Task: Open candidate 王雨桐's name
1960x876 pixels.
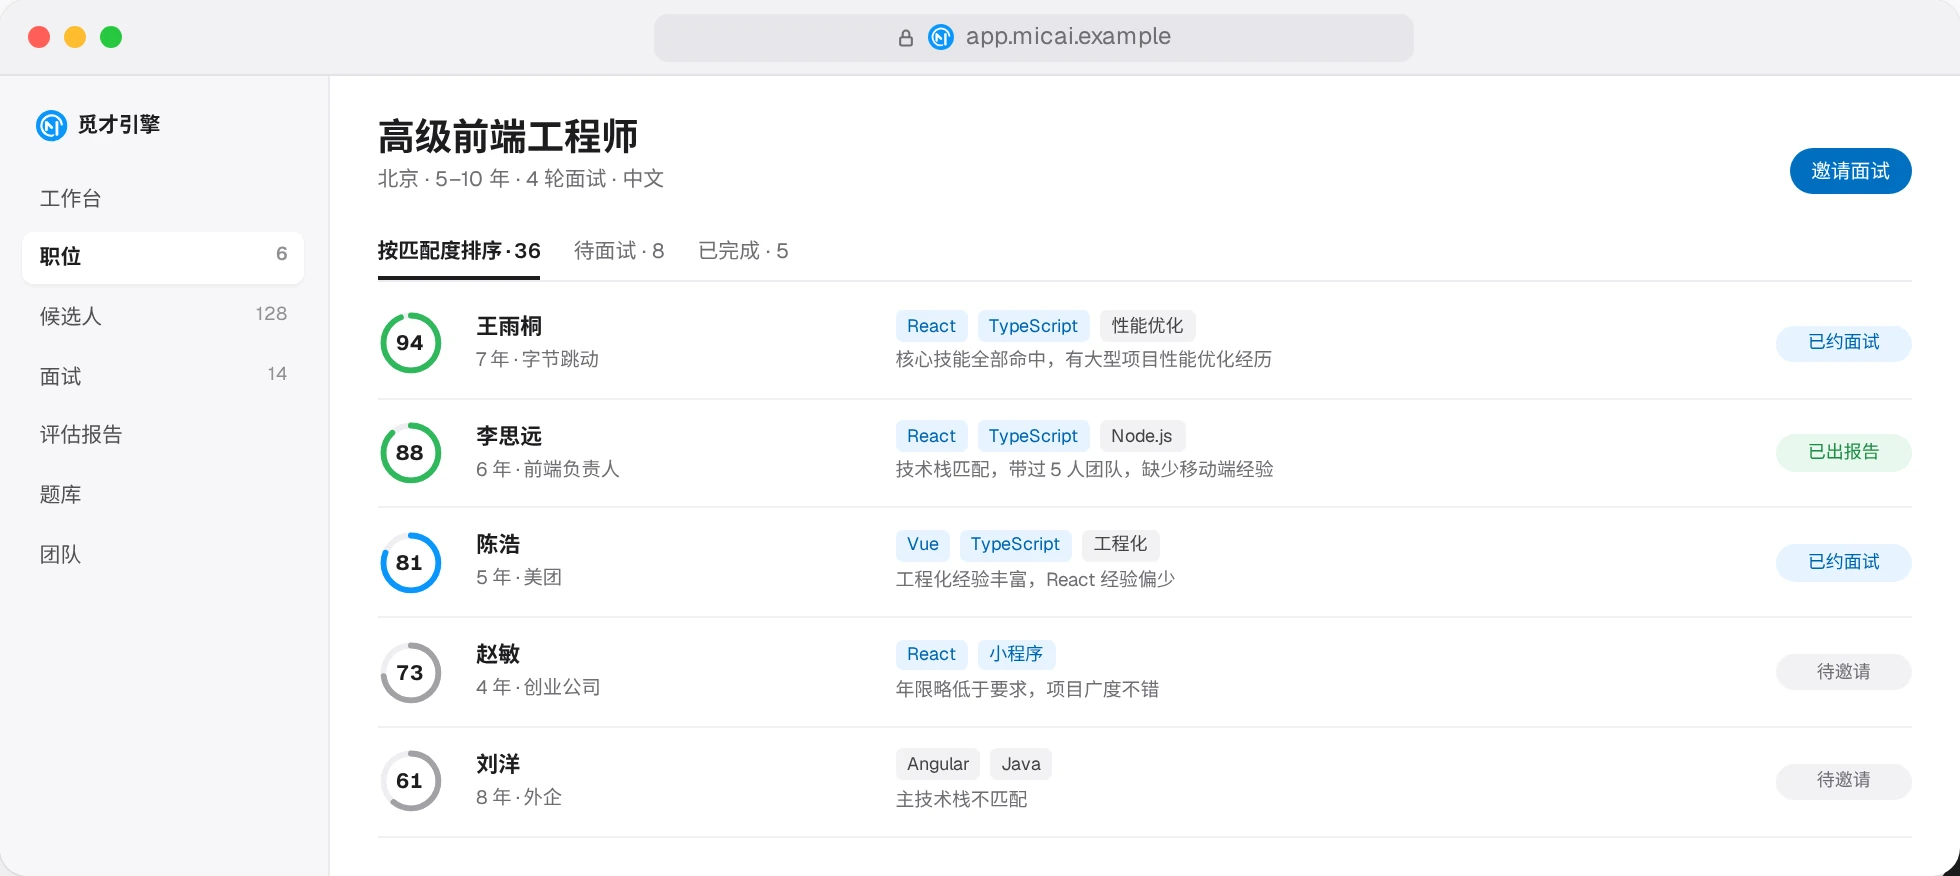Action: pos(509,327)
